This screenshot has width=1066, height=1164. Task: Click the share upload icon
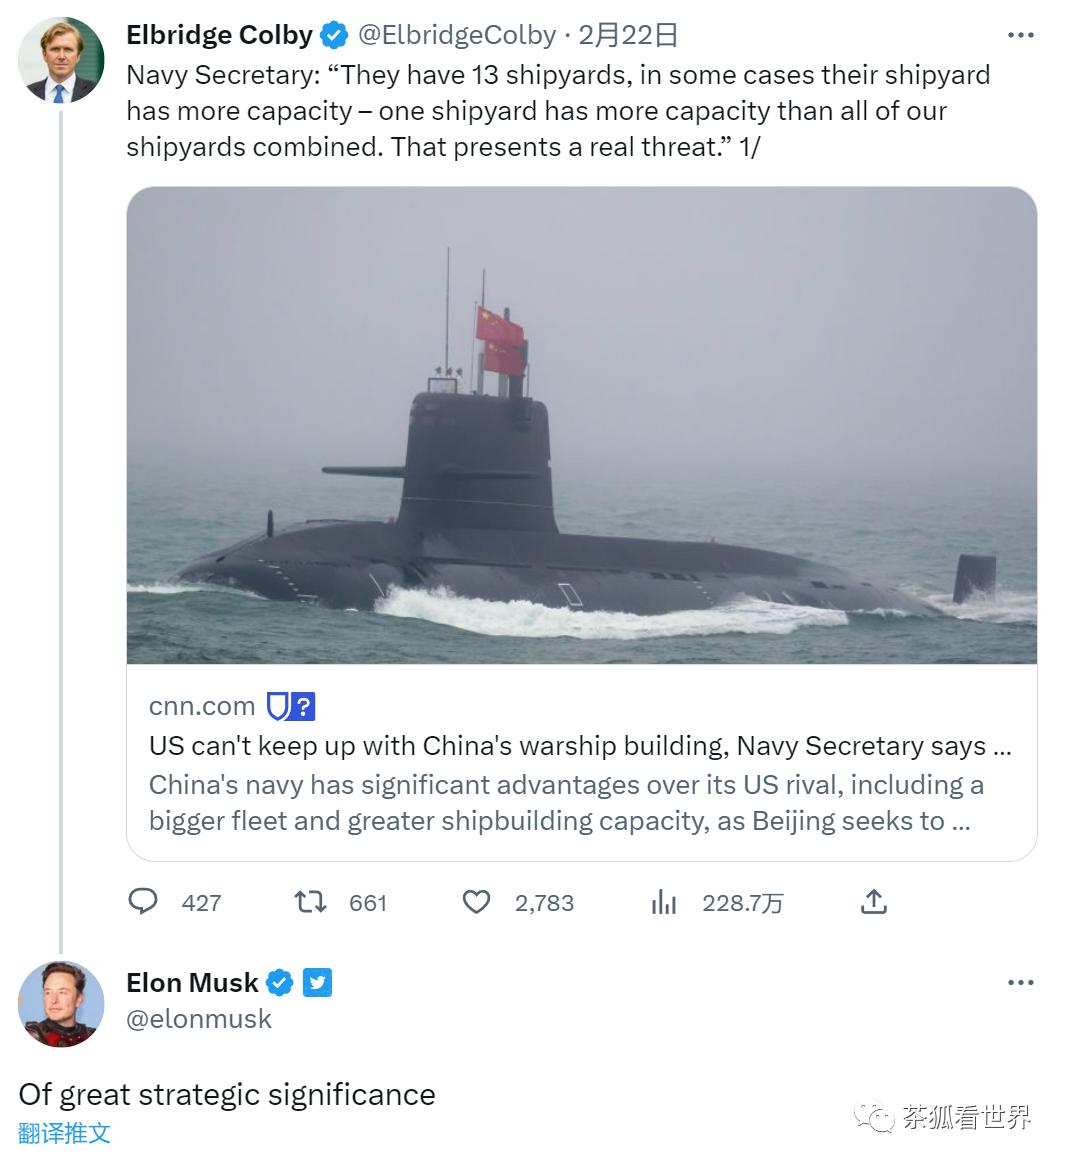pyautogui.click(x=873, y=902)
